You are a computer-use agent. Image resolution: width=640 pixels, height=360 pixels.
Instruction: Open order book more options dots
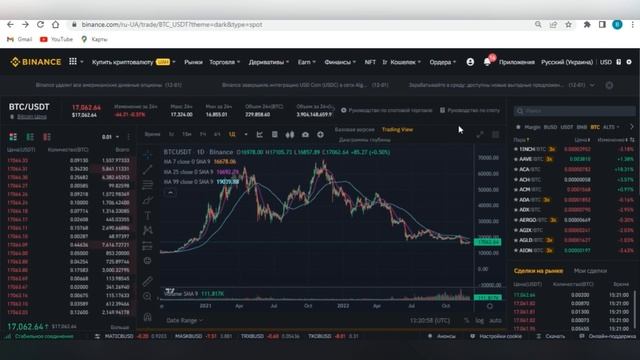[129, 137]
